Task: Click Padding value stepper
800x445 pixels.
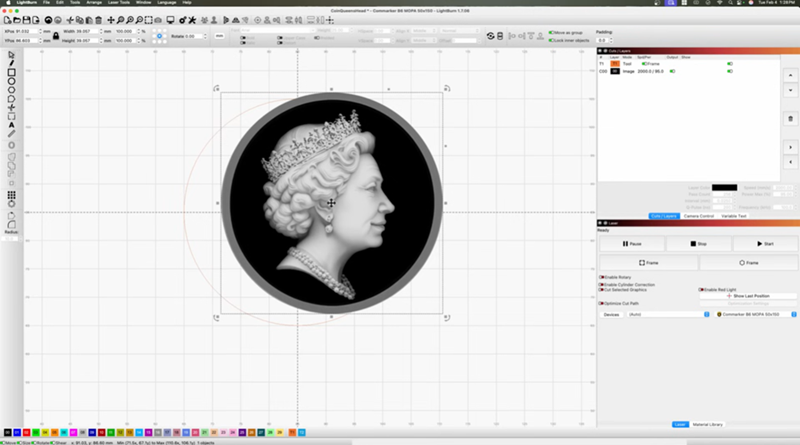Action: pos(611,40)
